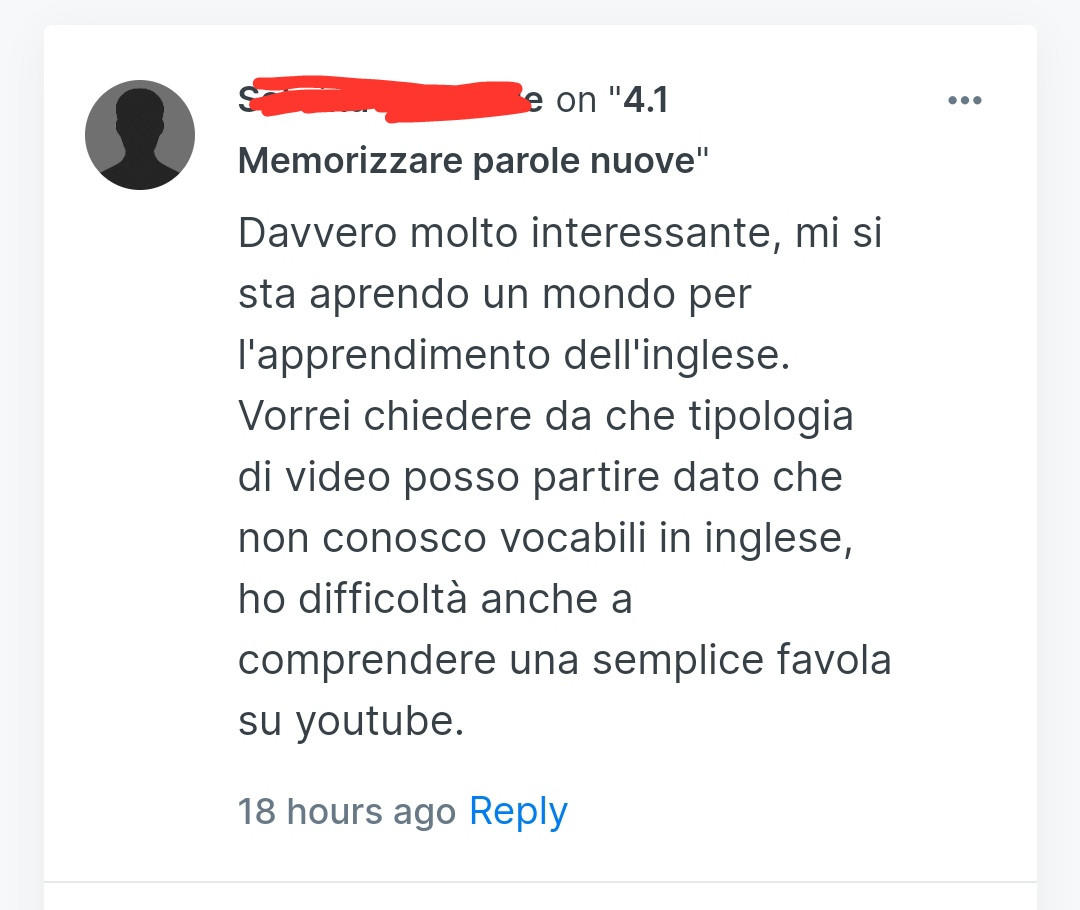Click the word "comprendere" in the comment
This screenshot has width=1080, height=910.
point(367,660)
